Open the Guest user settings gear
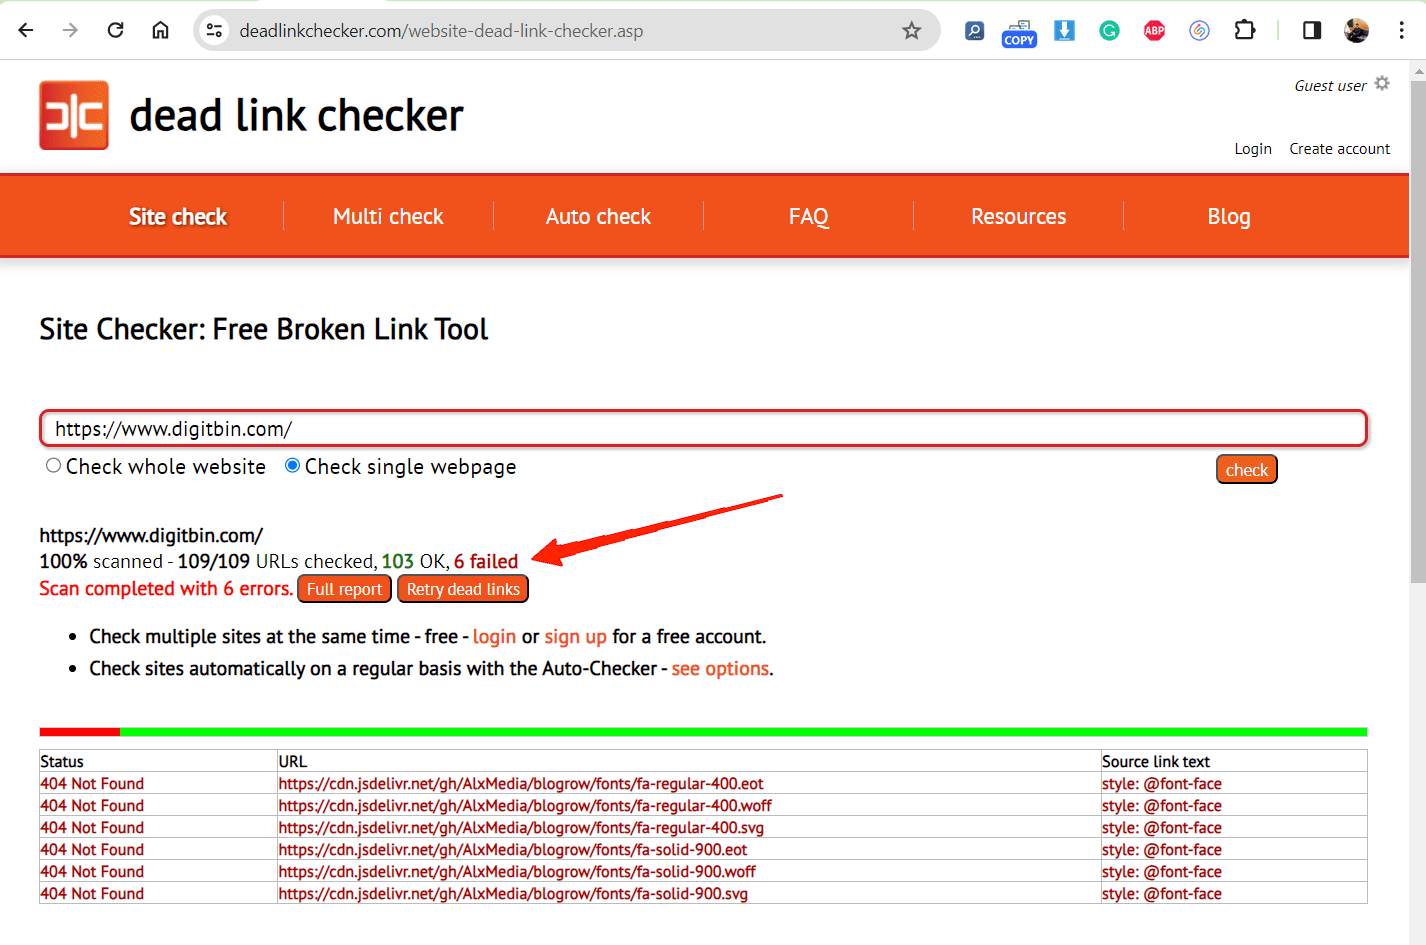This screenshot has width=1426, height=945. point(1382,84)
